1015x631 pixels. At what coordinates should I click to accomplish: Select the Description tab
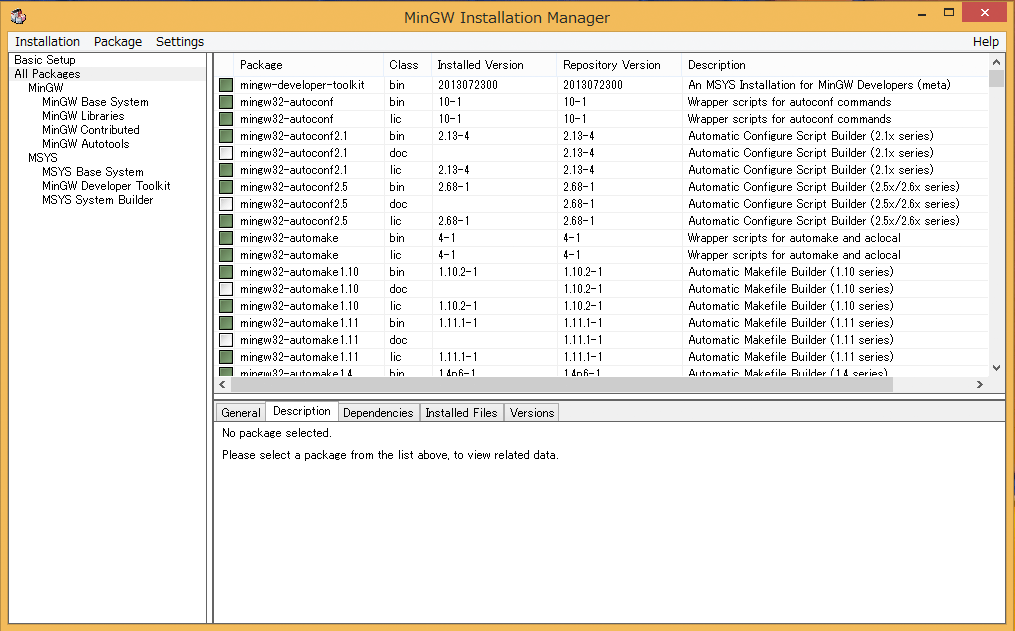pyautogui.click(x=302, y=411)
